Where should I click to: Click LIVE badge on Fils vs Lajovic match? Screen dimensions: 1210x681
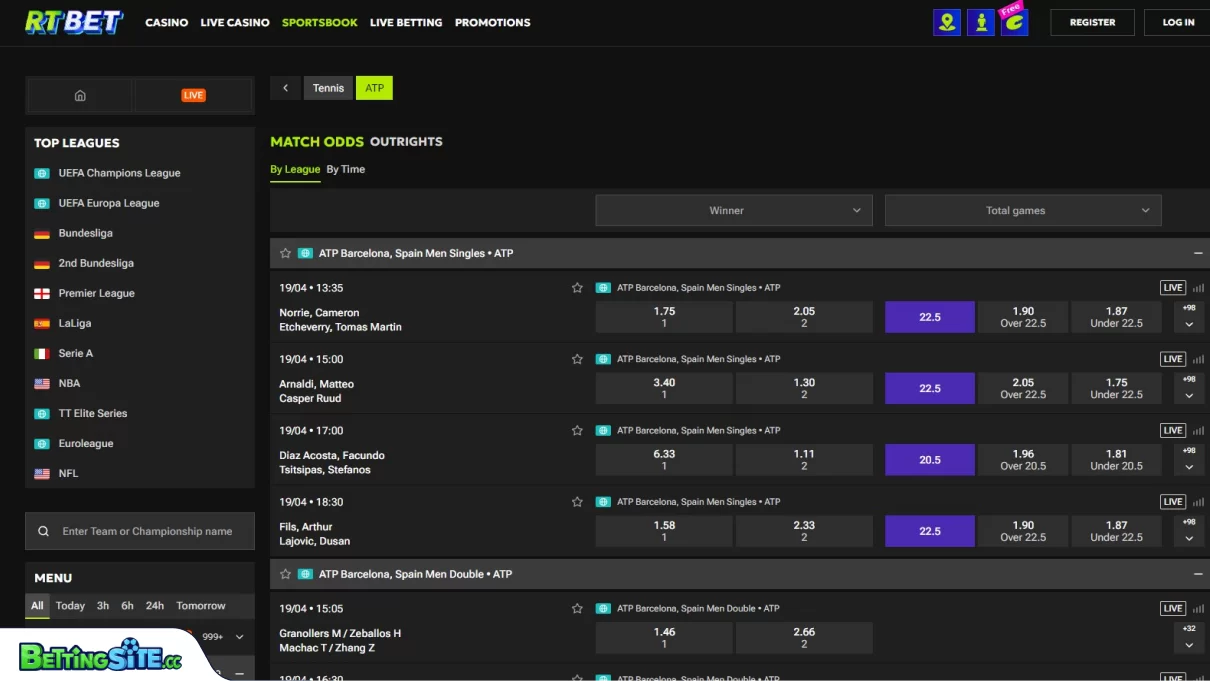(1173, 502)
